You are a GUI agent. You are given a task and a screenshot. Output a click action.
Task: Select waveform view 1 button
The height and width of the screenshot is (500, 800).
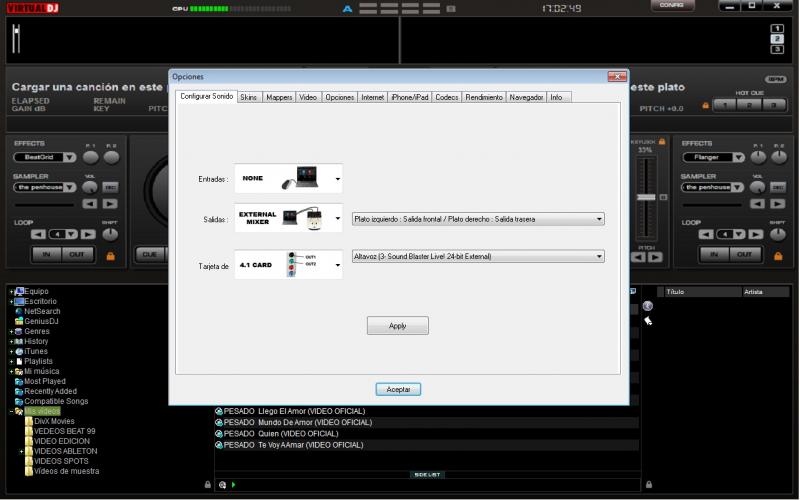[777, 29]
